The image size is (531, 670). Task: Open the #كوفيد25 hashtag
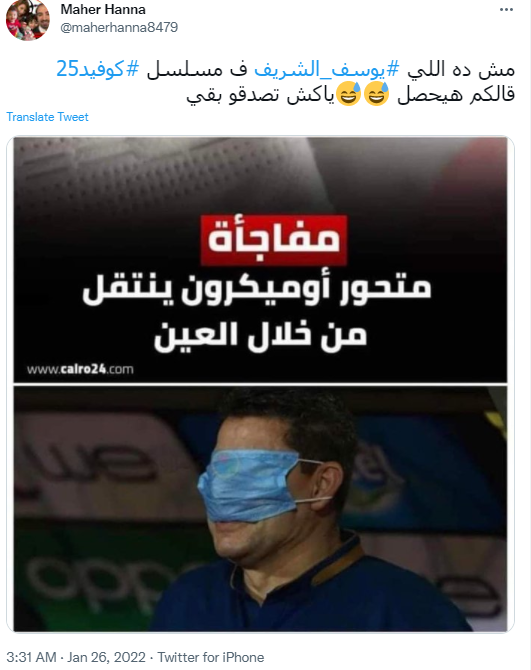point(98,69)
